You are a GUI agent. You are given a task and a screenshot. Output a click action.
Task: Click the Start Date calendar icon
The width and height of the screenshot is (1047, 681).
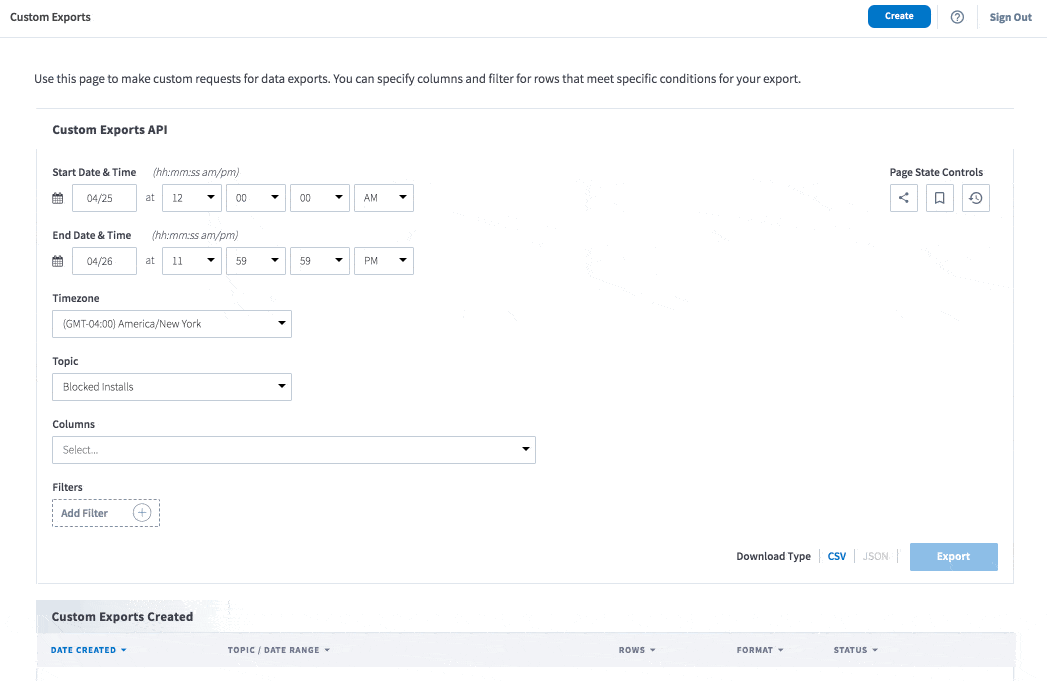(x=58, y=198)
